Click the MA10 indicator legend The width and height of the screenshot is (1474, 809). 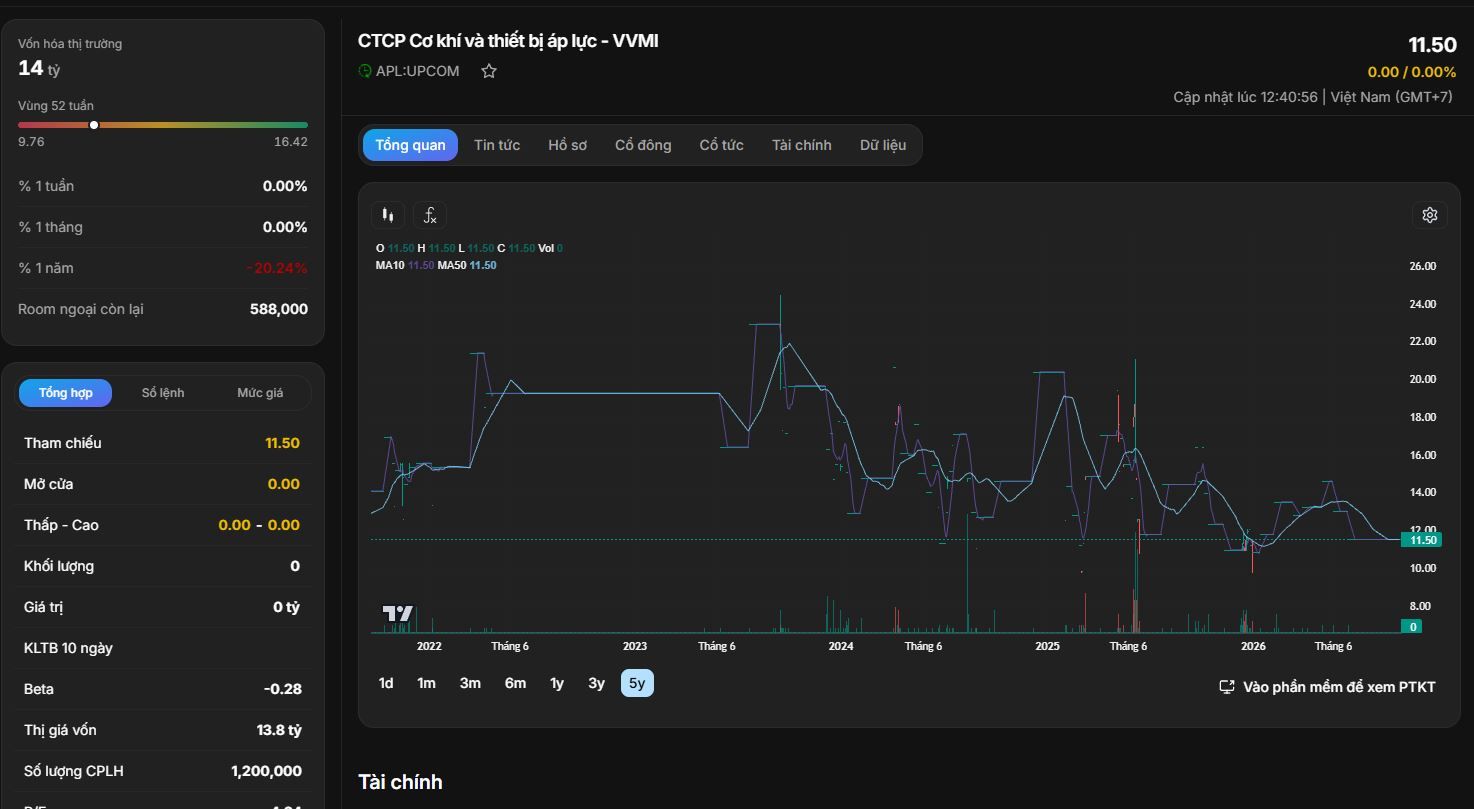405,265
